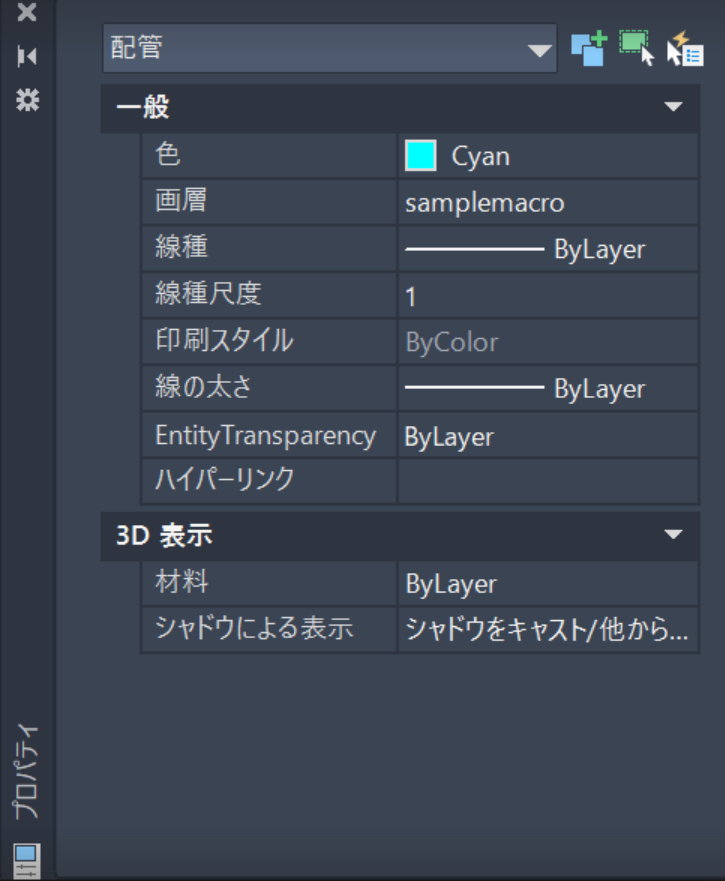
Task: Click the 線の太さ ByLayer value
Action: (x=547, y=389)
